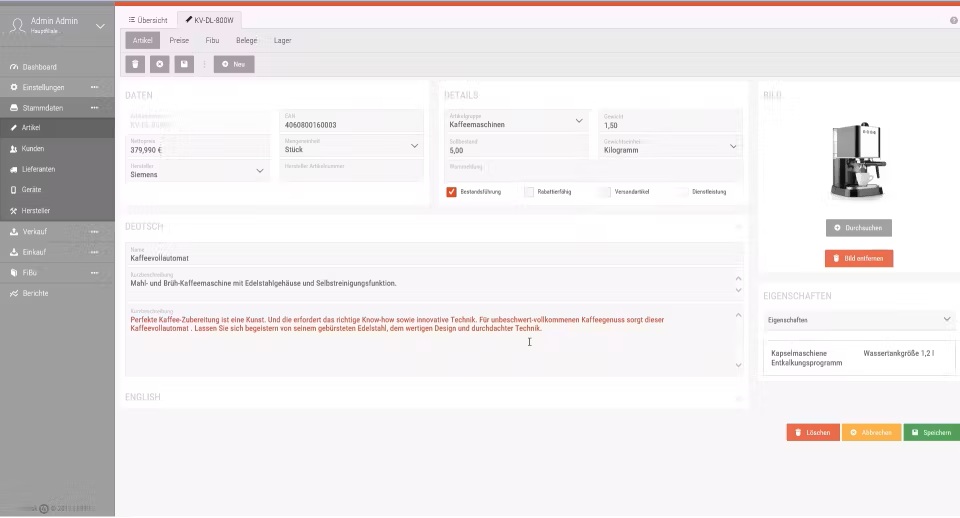Click the Gewicht field 1,50

point(670,121)
